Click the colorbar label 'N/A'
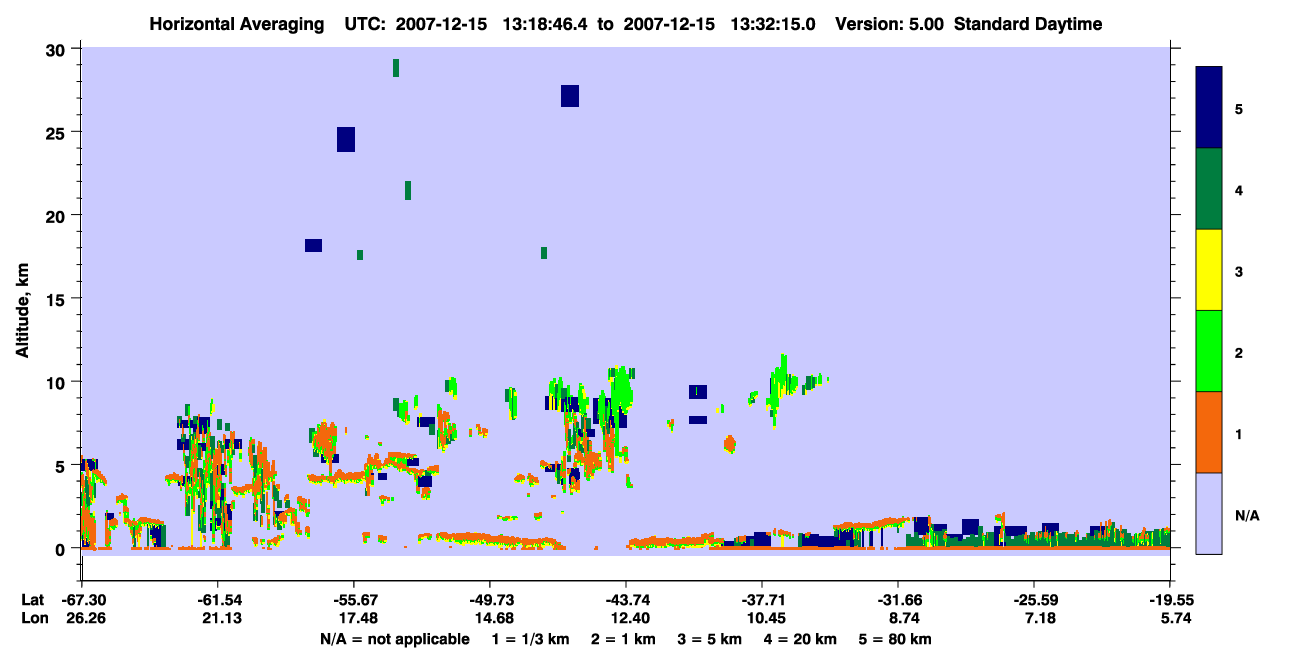The height and width of the screenshot is (667, 1300). (1247, 516)
